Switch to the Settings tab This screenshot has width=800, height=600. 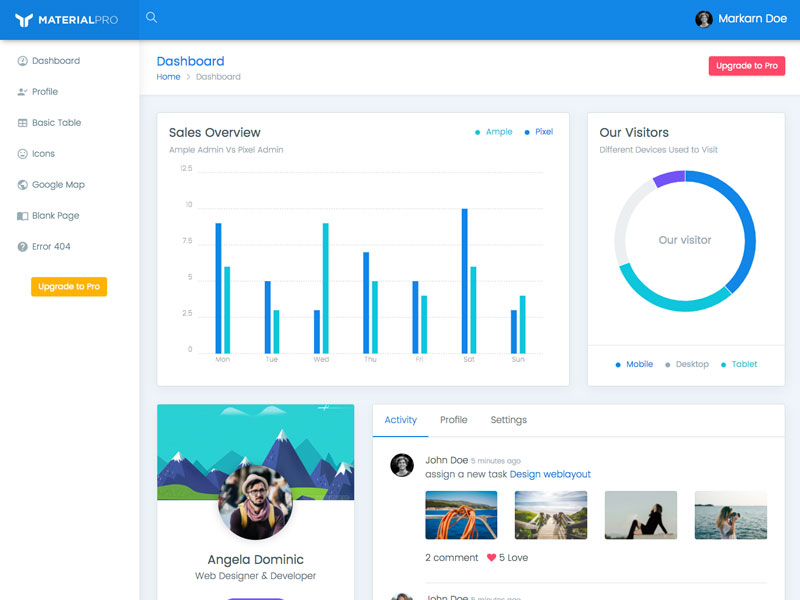click(x=509, y=420)
